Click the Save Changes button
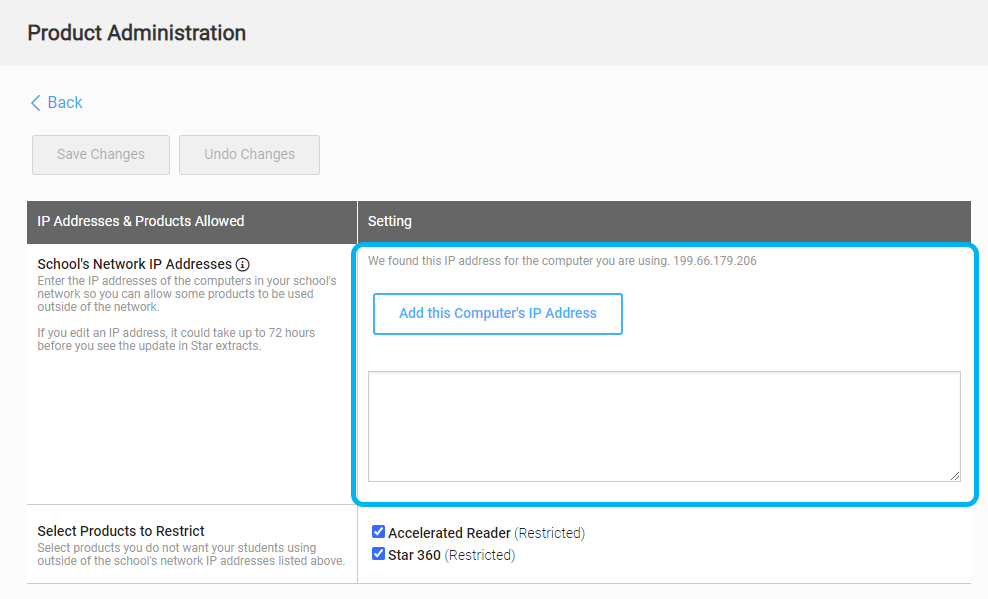This screenshot has height=599, width=988. pos(101,154)
